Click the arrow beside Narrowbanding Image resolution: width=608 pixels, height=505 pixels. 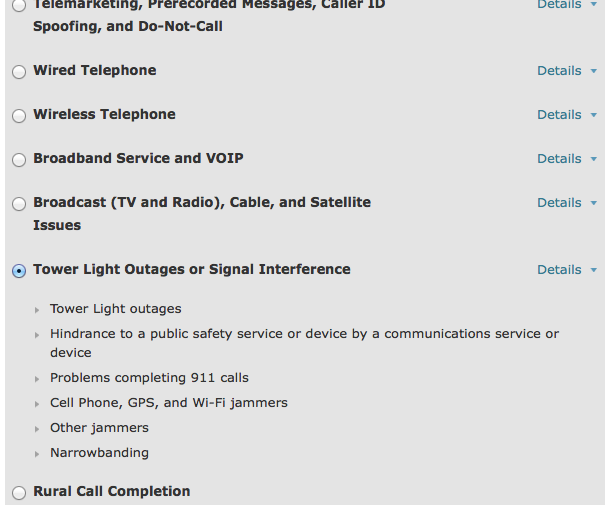pyautogui.click(x=38, y=454)
